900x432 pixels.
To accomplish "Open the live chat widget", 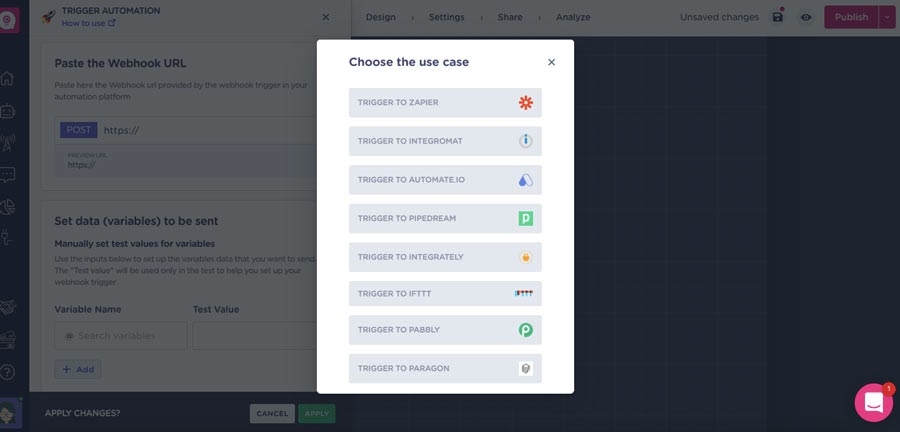I will (x=874, y=402).
